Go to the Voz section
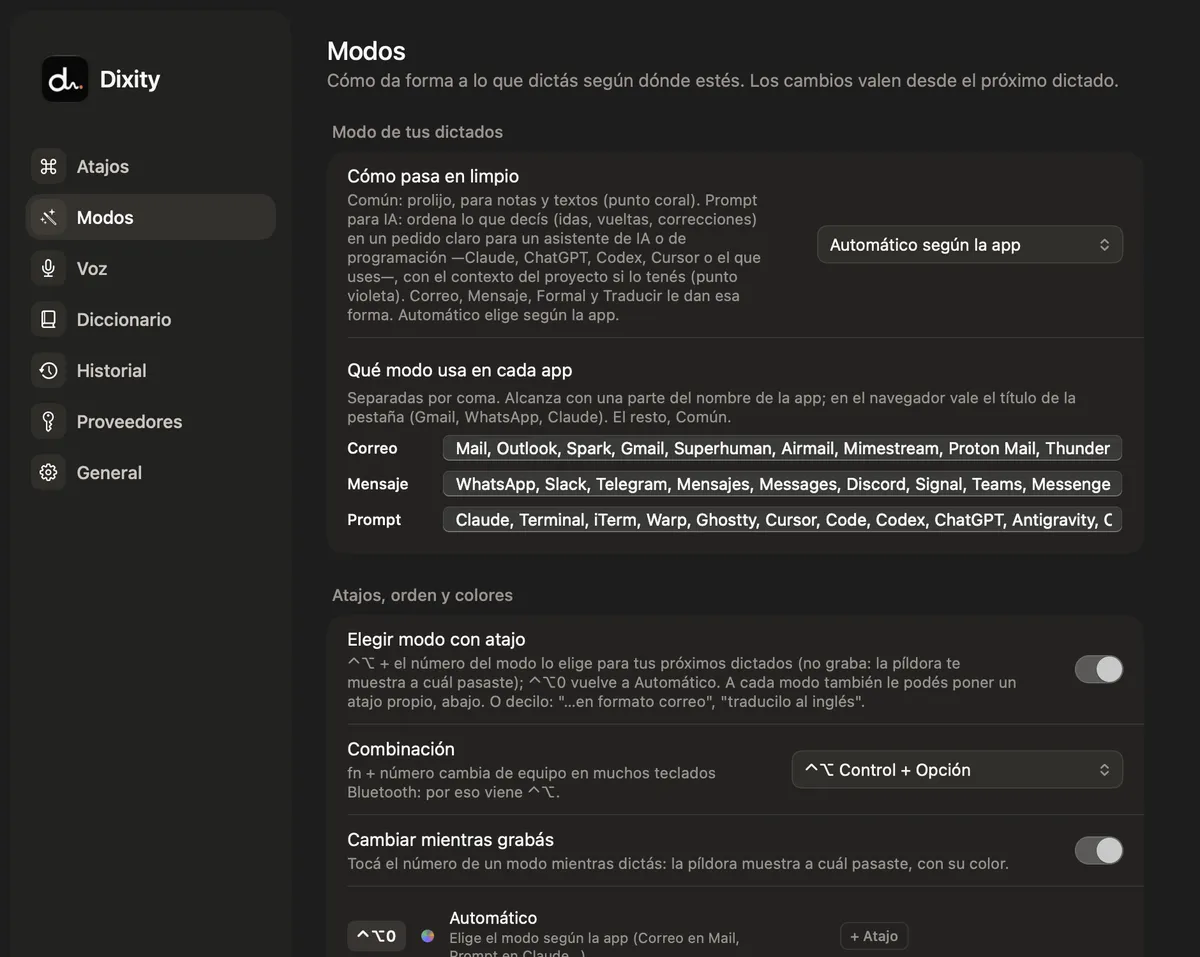Screen dimensions: 1200x957 150,268
